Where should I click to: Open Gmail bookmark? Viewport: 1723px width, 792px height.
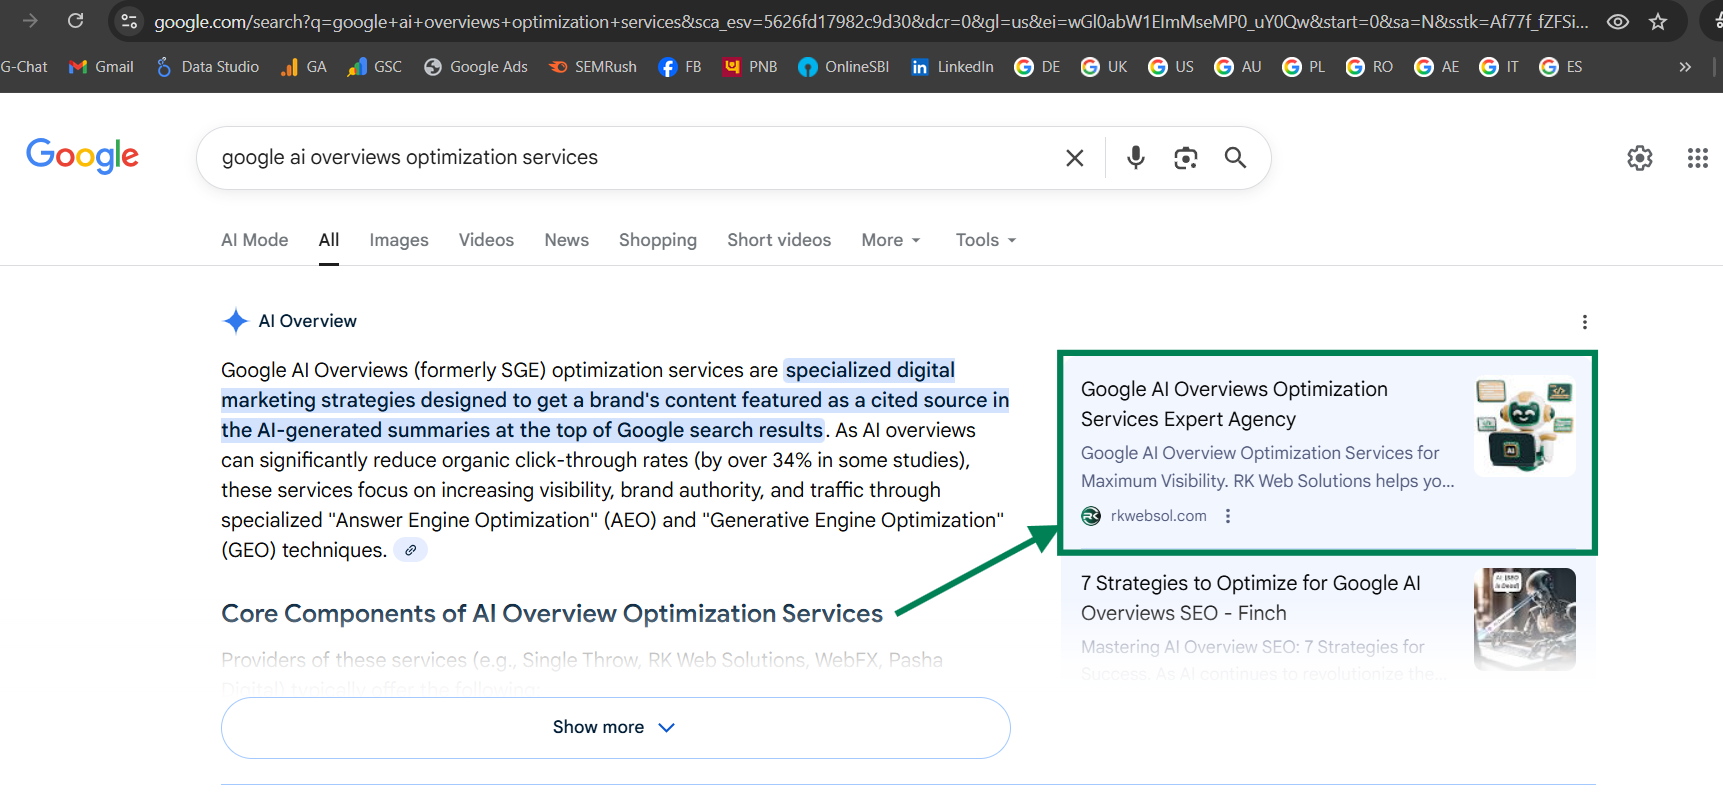tap(101, 67)
